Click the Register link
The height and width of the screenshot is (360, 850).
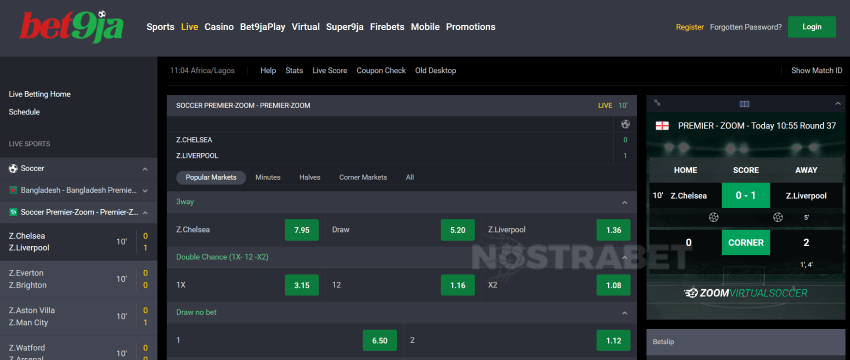690,27
